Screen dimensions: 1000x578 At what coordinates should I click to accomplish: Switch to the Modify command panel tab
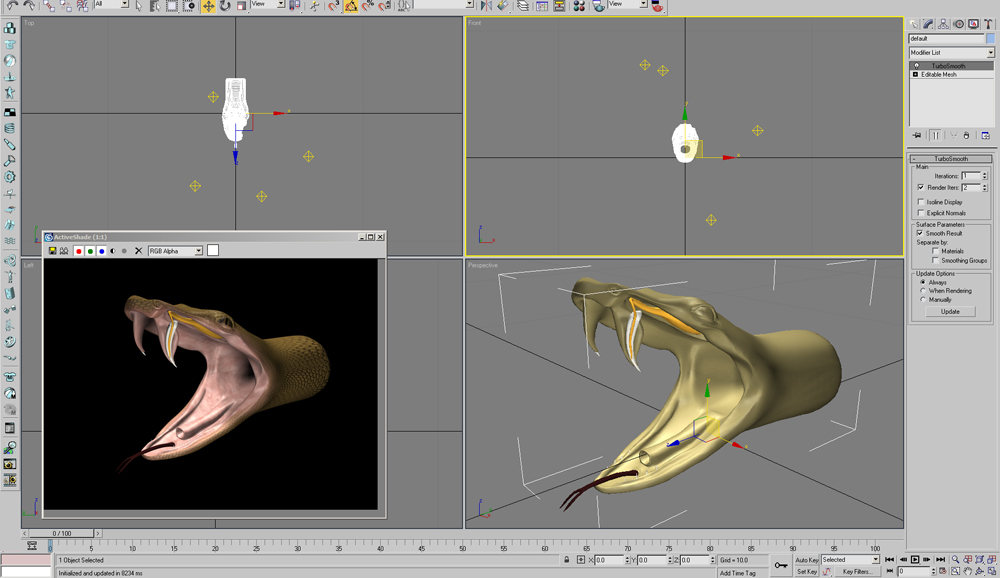(x=928, y=23)
